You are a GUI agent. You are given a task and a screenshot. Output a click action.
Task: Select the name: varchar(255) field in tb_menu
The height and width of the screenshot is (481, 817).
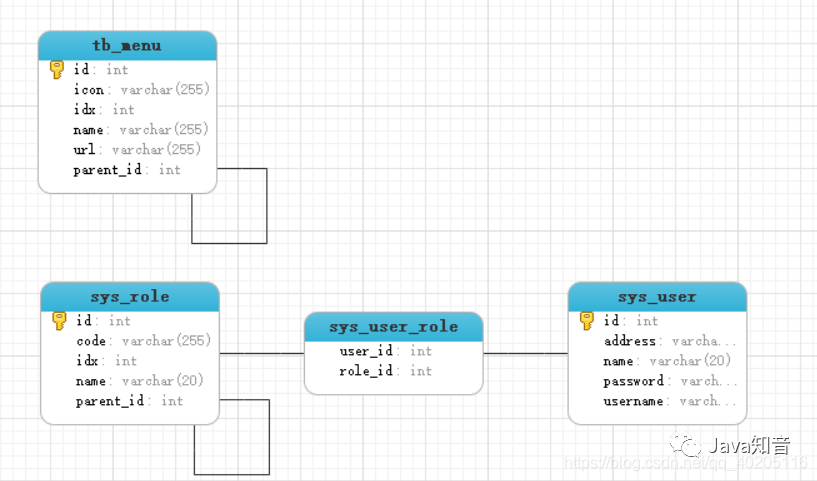141,129
